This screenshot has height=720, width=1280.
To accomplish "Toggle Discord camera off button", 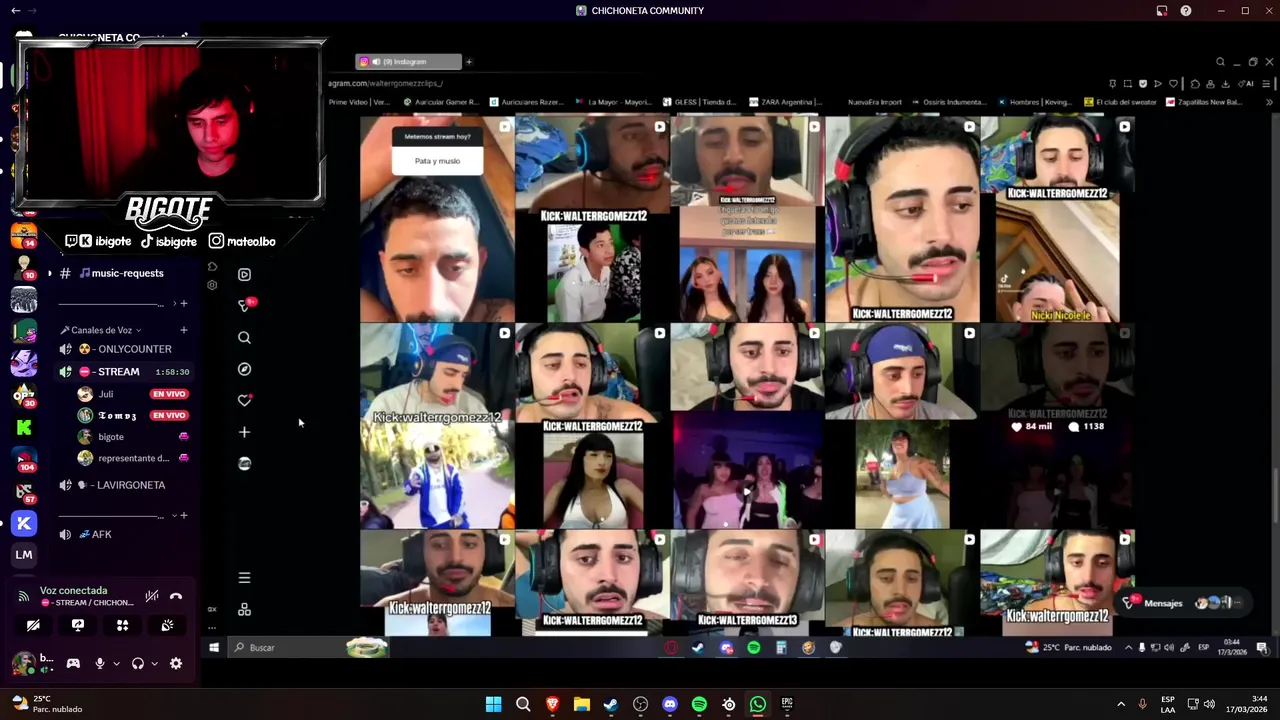I will [x=33, y=625].
